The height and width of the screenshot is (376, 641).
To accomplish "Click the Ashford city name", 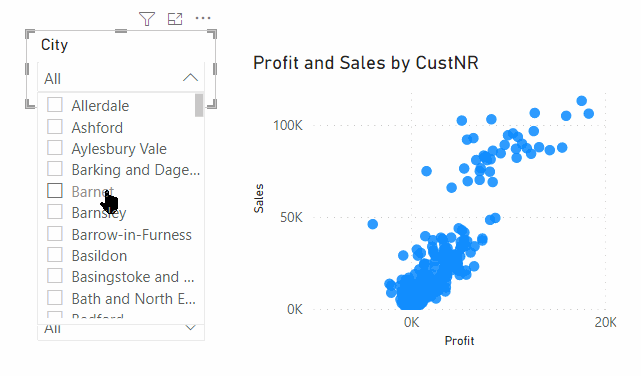I will (x=97, y=128).
